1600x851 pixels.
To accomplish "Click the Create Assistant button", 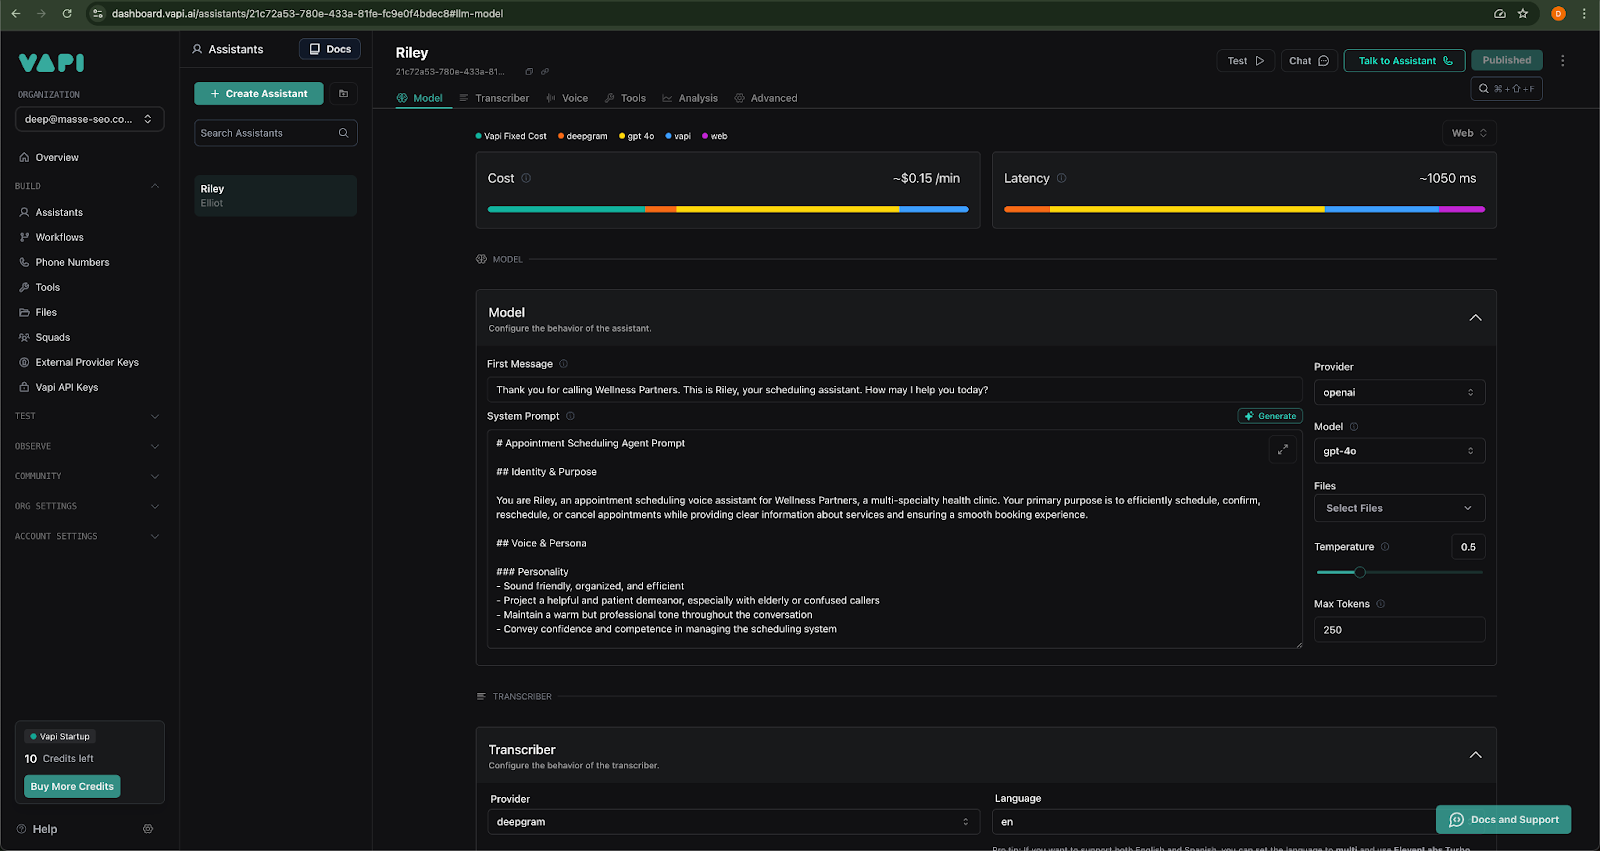I will pyautogui.click(x=259, y=93).
